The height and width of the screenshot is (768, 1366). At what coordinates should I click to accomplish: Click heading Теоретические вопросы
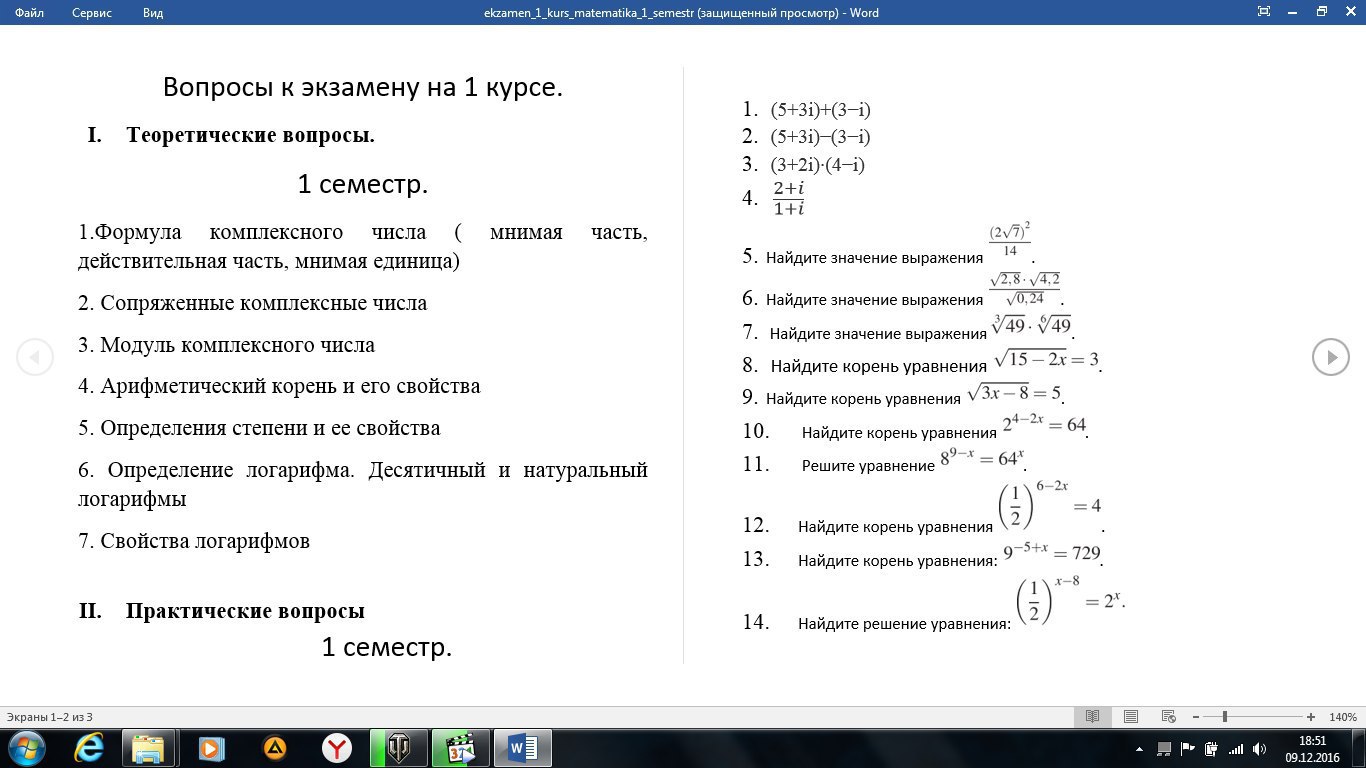(x=250, y=135)
